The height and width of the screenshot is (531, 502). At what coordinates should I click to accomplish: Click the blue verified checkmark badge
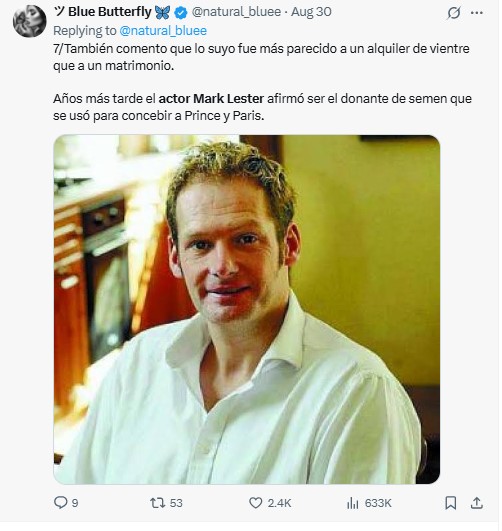(182, 13)
